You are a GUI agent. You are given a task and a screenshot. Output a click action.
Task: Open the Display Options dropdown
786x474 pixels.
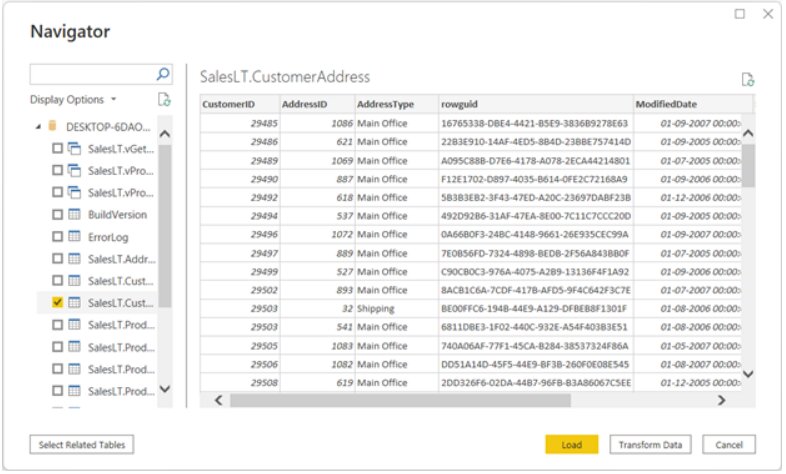coord(73,100)
